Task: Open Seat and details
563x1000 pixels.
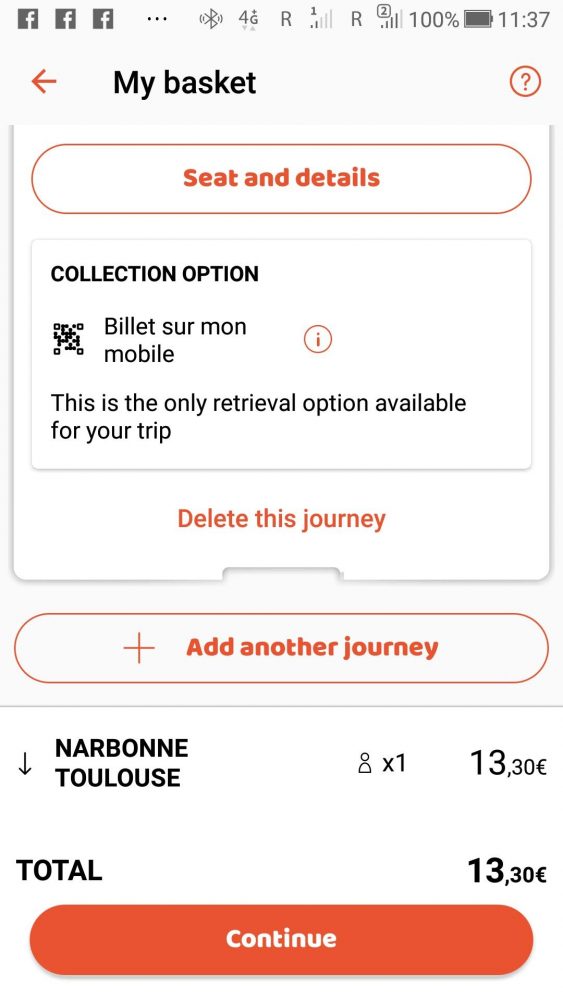Action: click(x=281, y=178)
